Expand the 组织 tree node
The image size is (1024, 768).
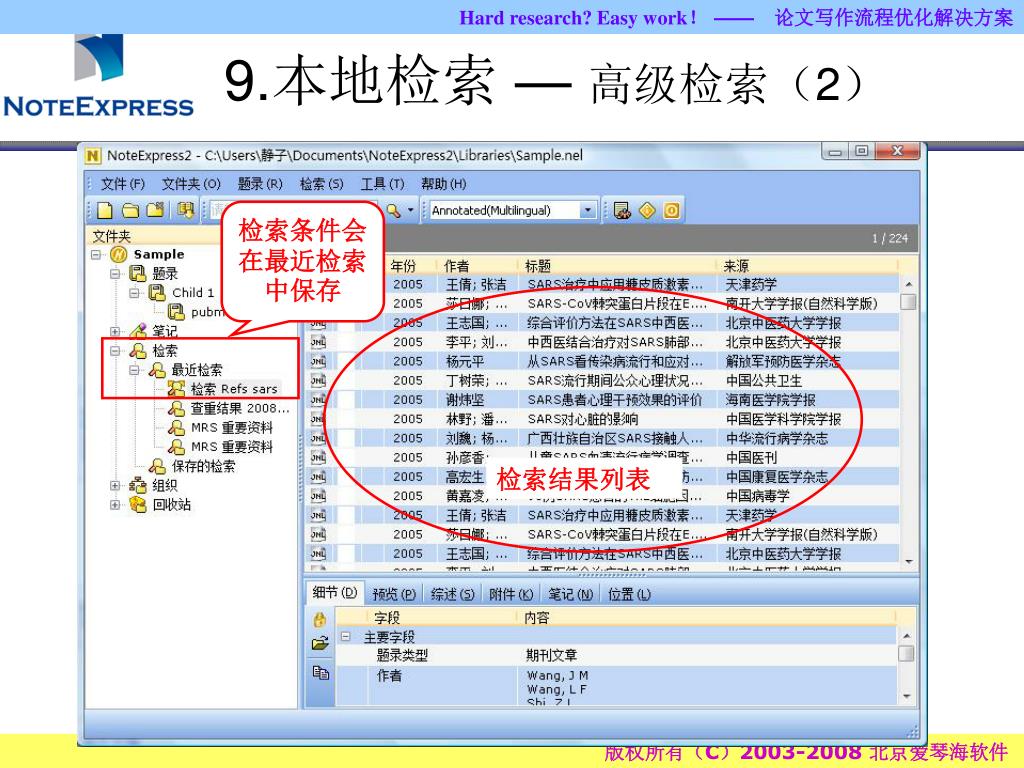pyautogui.click(x=116, y=486)
